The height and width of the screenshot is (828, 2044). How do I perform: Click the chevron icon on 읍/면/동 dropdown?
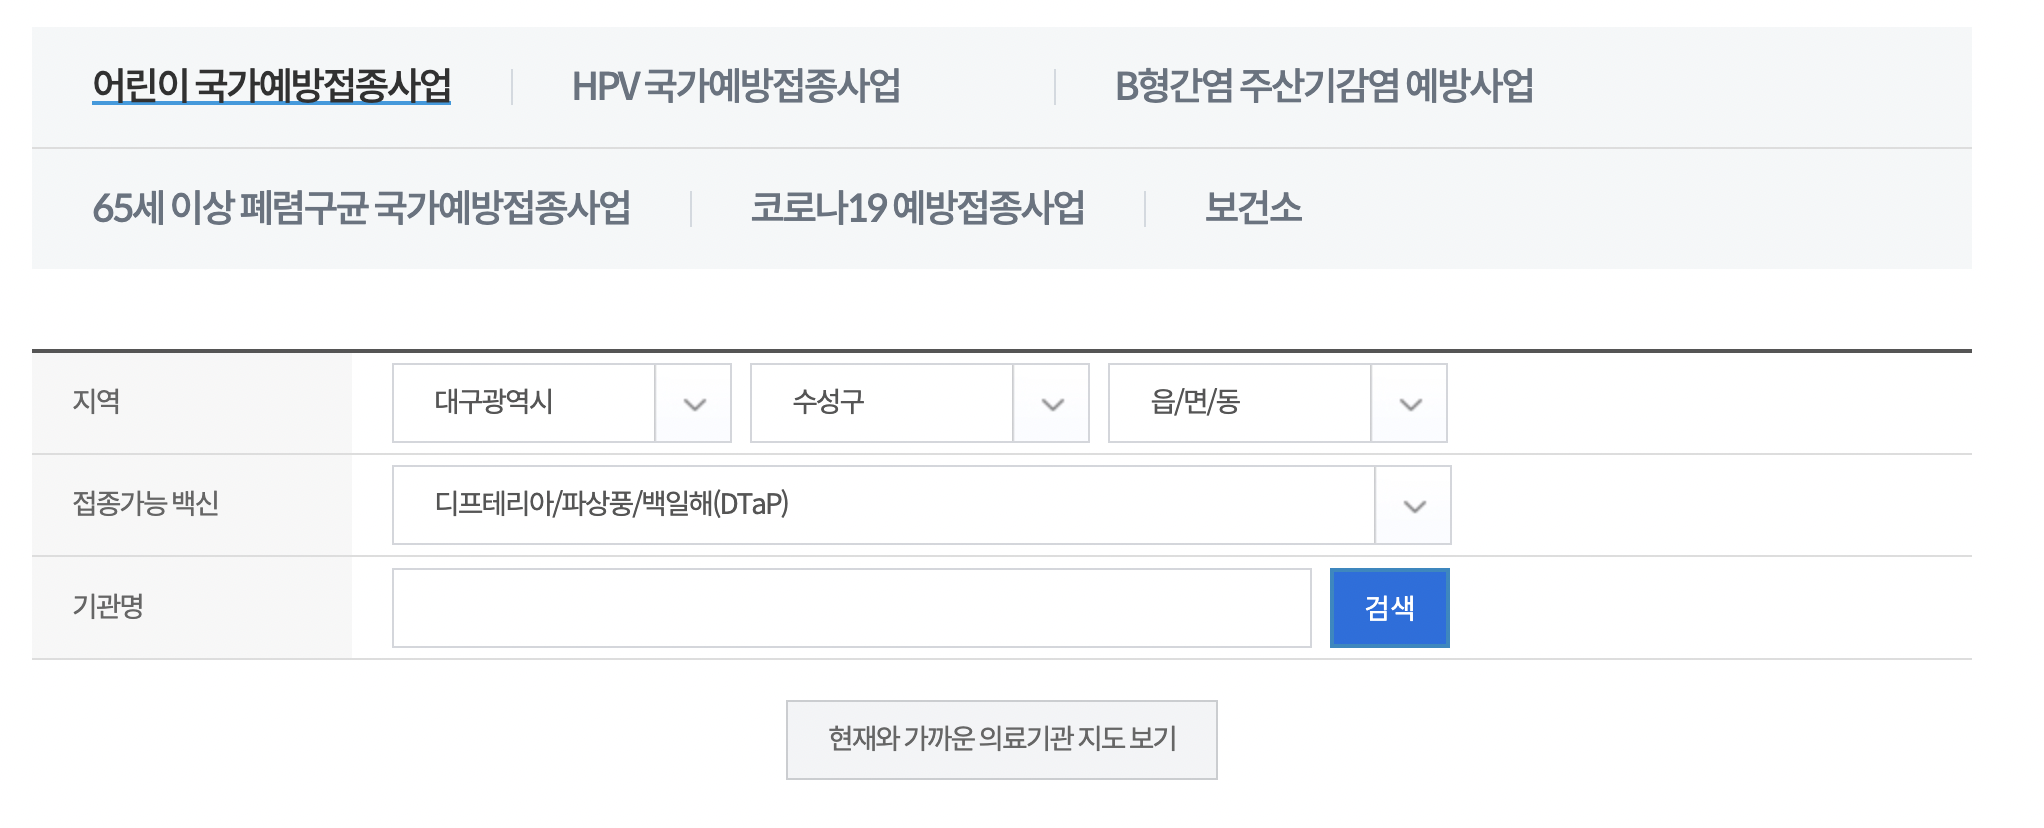(x=1412, y=403)
